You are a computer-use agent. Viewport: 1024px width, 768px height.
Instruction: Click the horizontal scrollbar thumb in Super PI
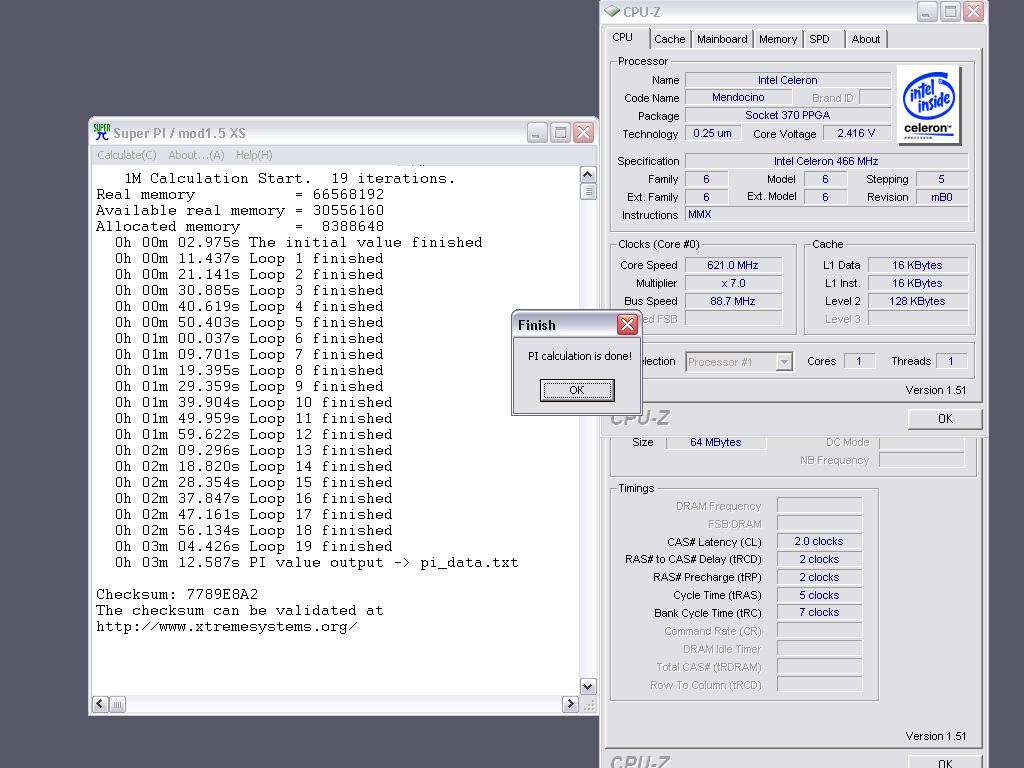click(x=117, y=705)
